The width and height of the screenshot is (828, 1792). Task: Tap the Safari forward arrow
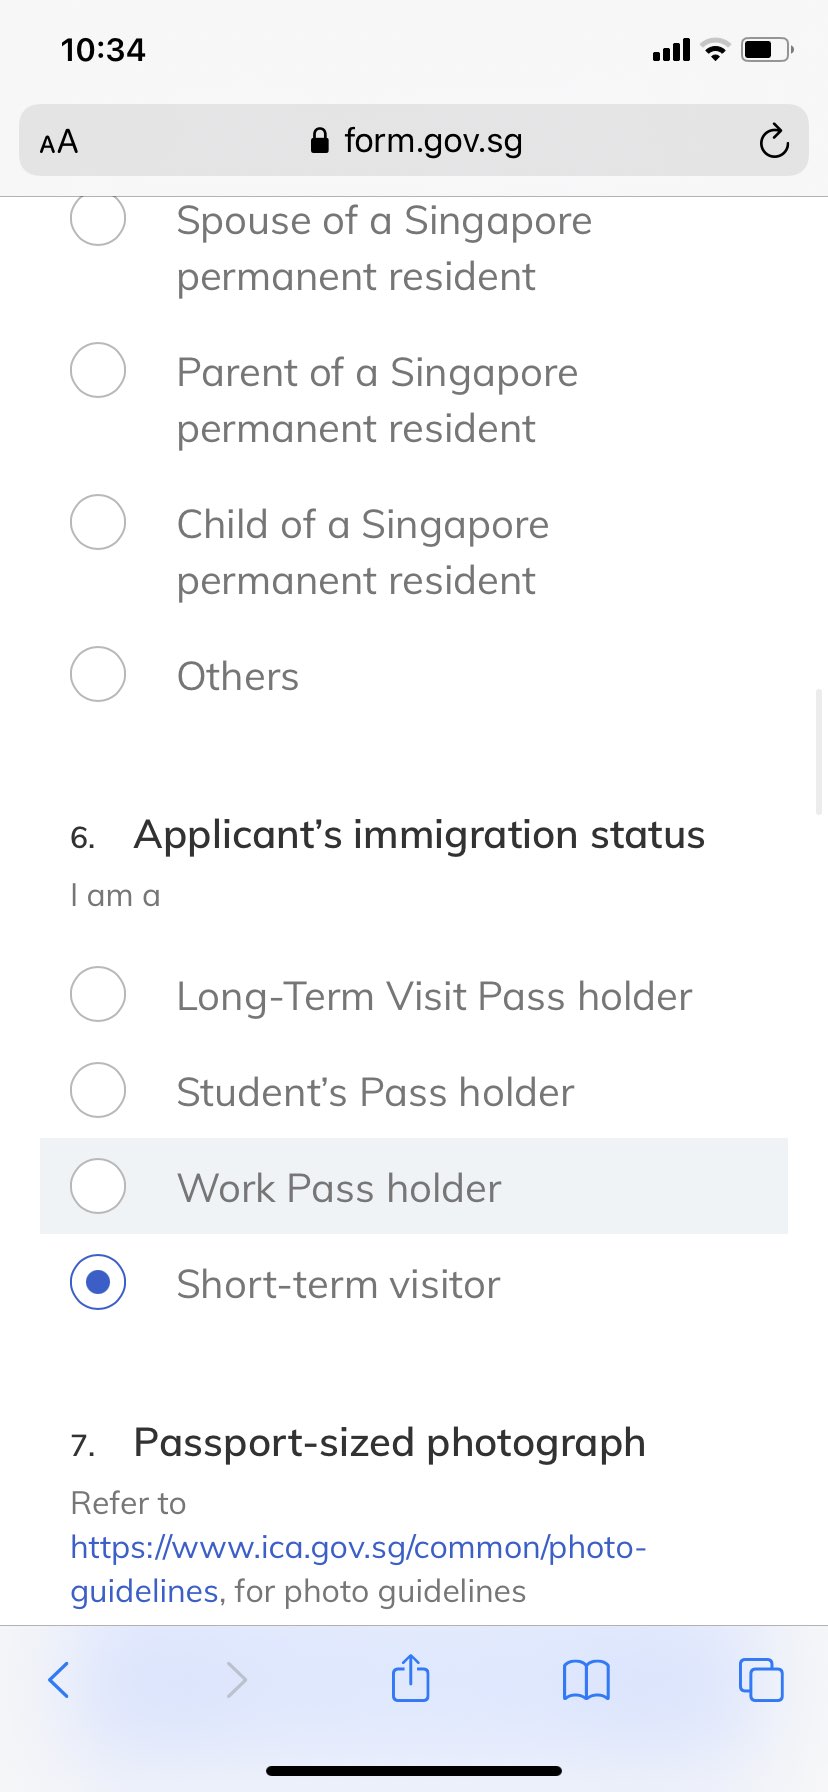click(236, 1679)
